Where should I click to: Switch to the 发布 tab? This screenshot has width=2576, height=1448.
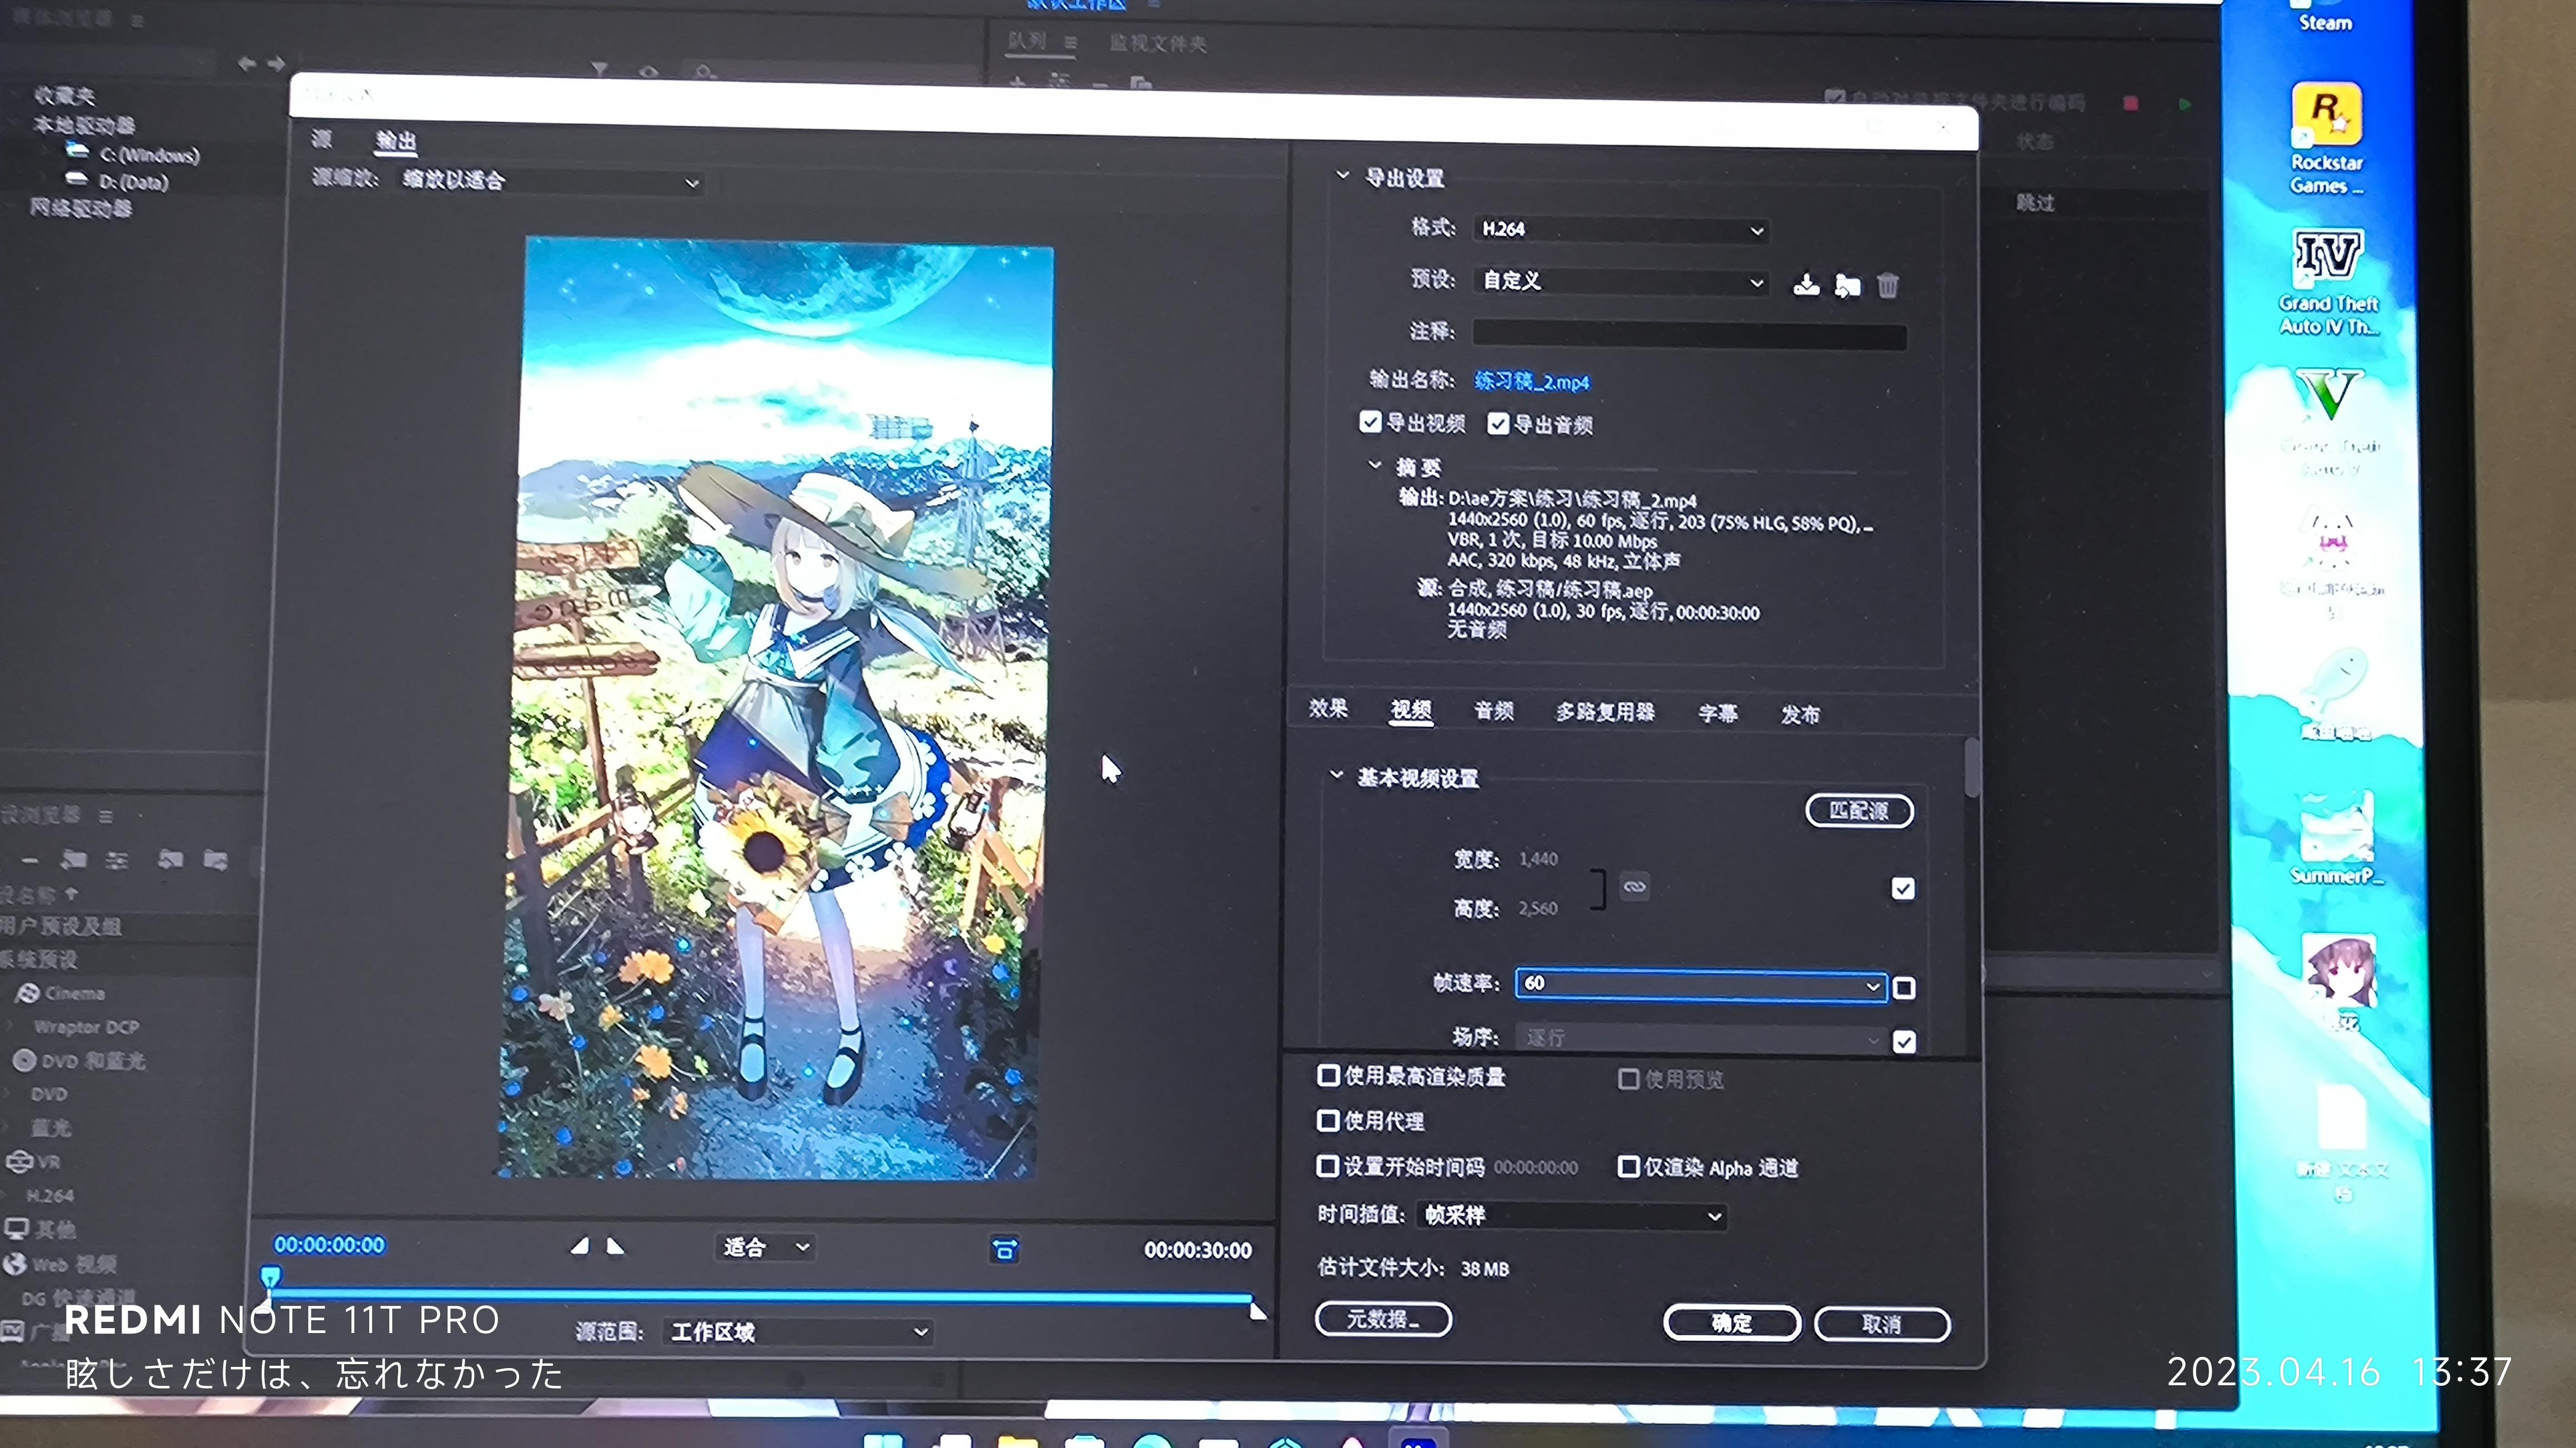click(x=1800, y=714)
